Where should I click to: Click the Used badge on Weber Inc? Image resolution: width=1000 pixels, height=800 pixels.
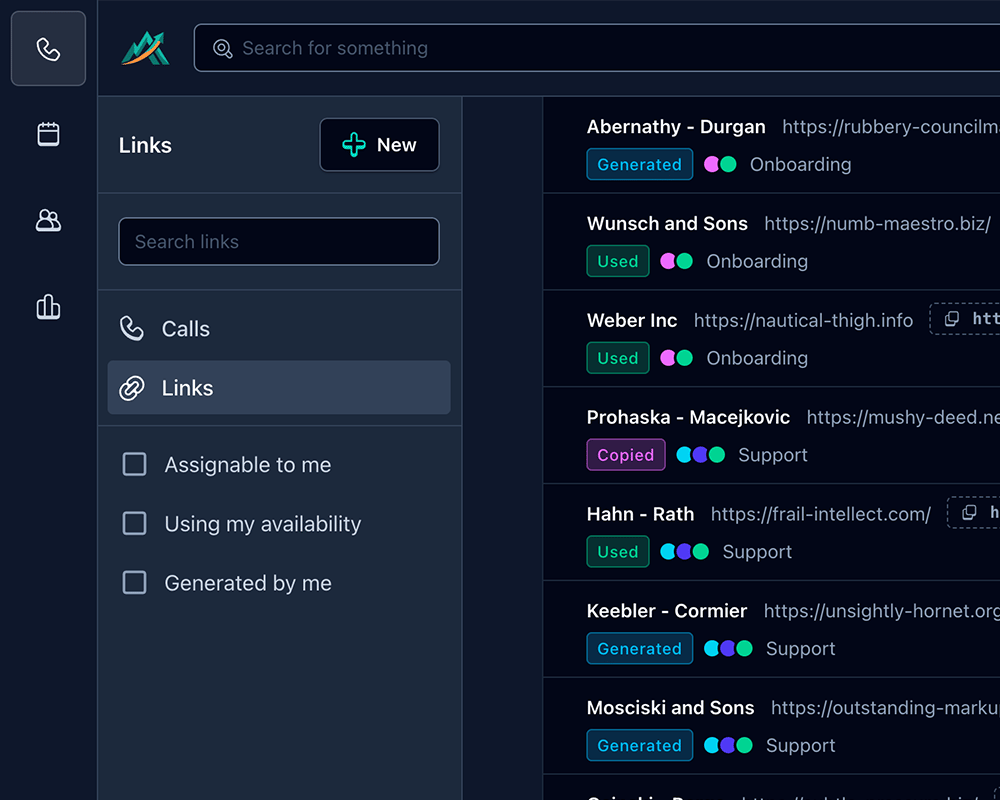pyautogui.click(x=618, y=358)
